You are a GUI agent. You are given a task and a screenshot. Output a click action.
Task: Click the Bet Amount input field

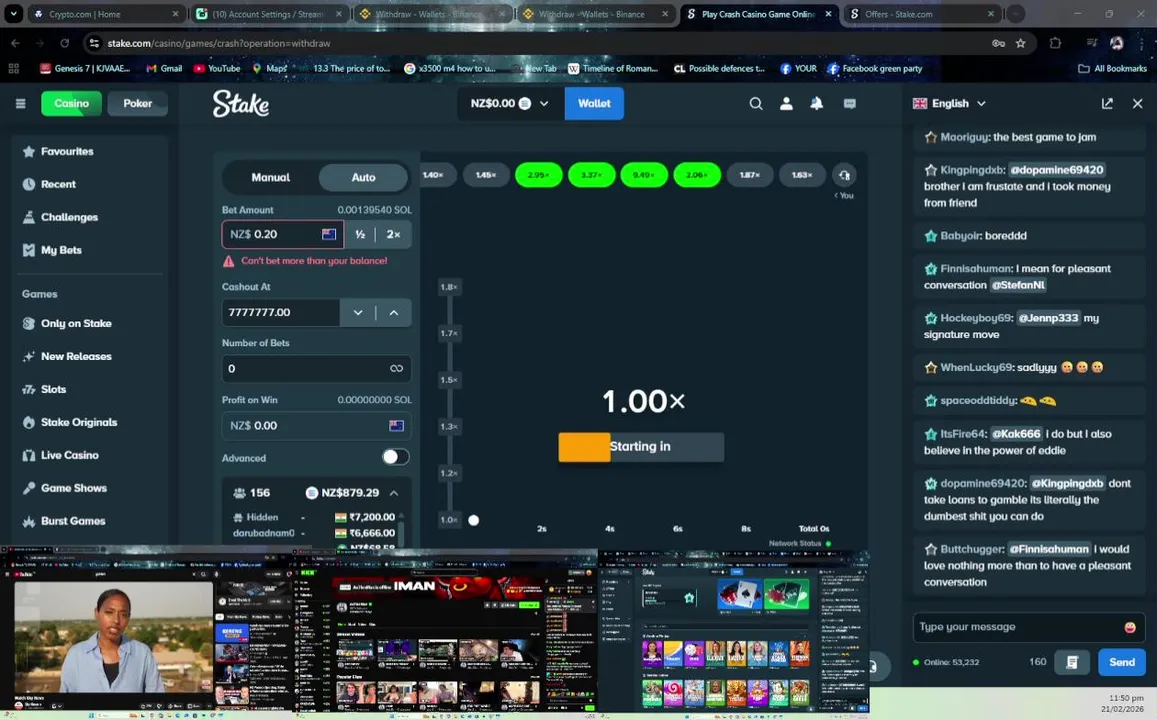[283, 234]
